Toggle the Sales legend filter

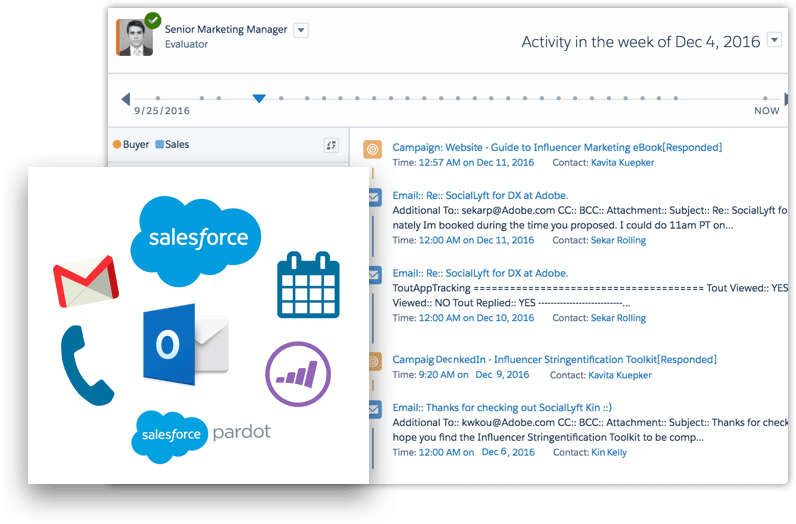(172, 145)
